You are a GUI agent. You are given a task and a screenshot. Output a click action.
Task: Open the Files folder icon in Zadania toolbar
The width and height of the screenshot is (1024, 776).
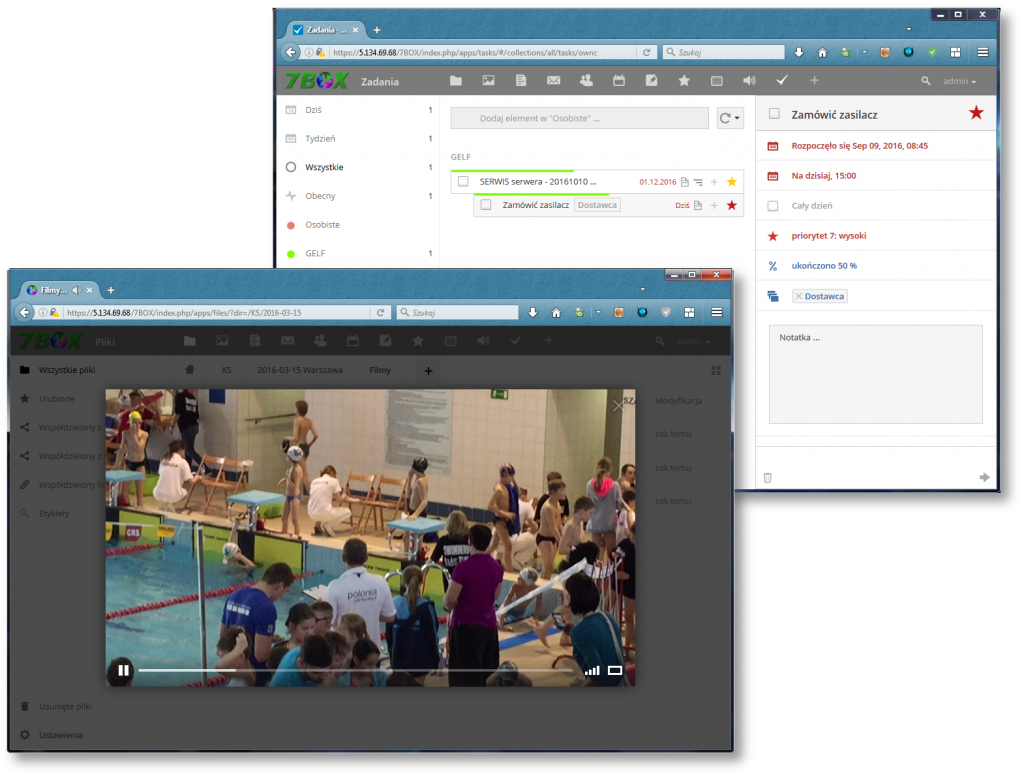pos(456,81)
